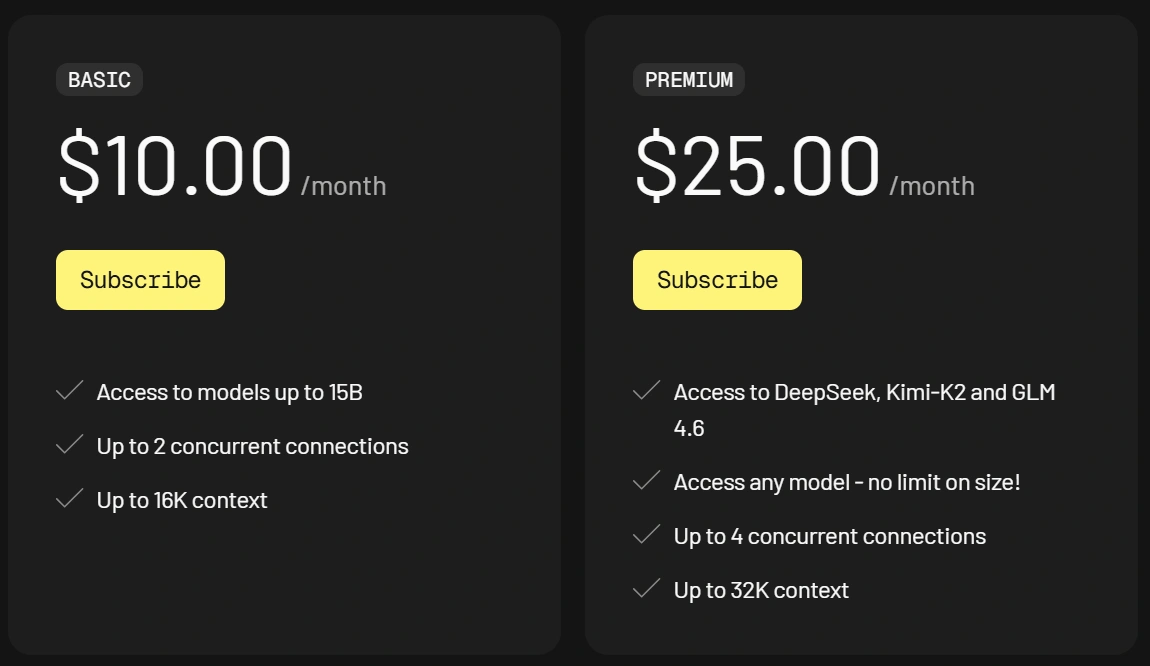
Task: Click 'Up to 32K context' feature text
Action: point(761,590)
